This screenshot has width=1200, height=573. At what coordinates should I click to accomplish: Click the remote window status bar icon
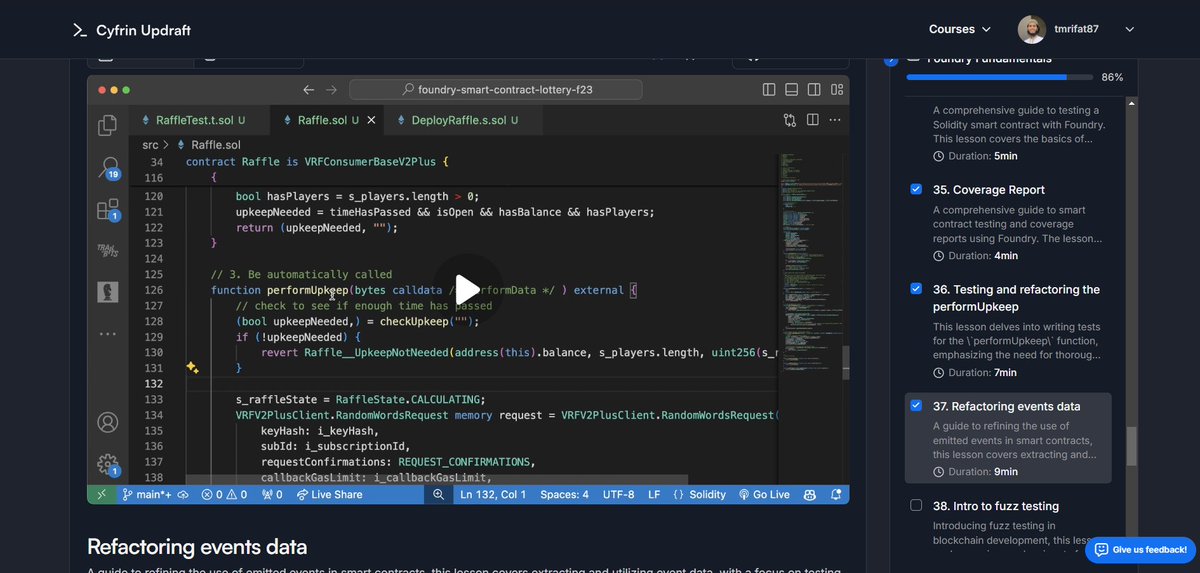(101, 494)
